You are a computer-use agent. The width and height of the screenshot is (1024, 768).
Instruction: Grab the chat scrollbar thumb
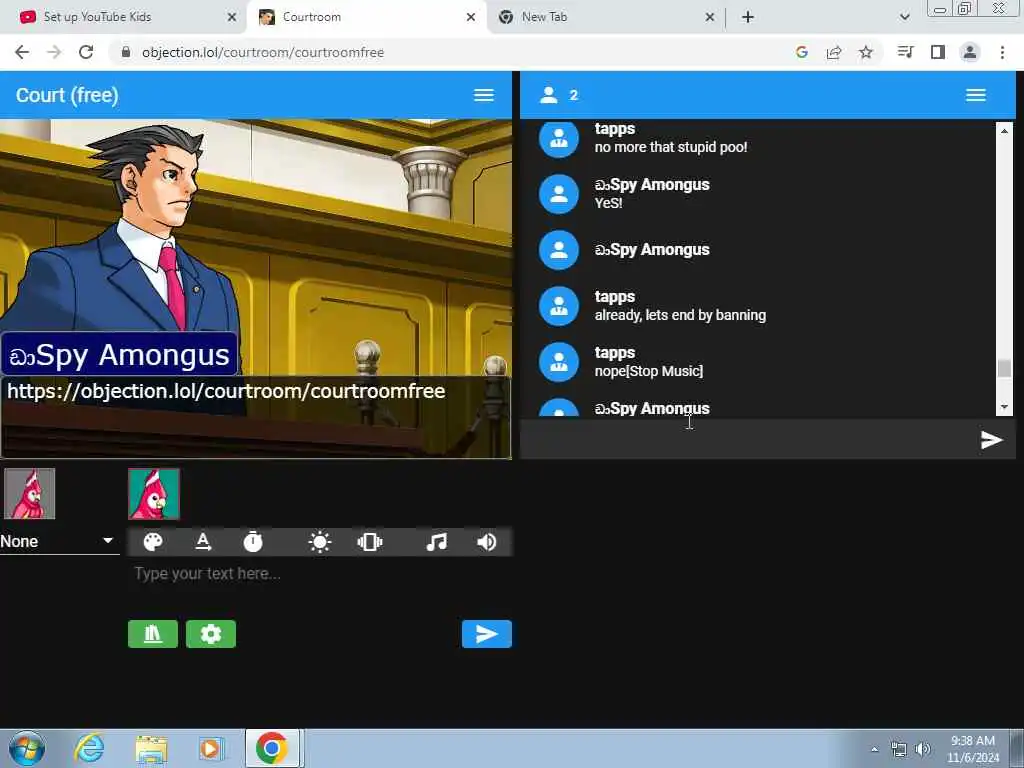(x=1004, y=368)
